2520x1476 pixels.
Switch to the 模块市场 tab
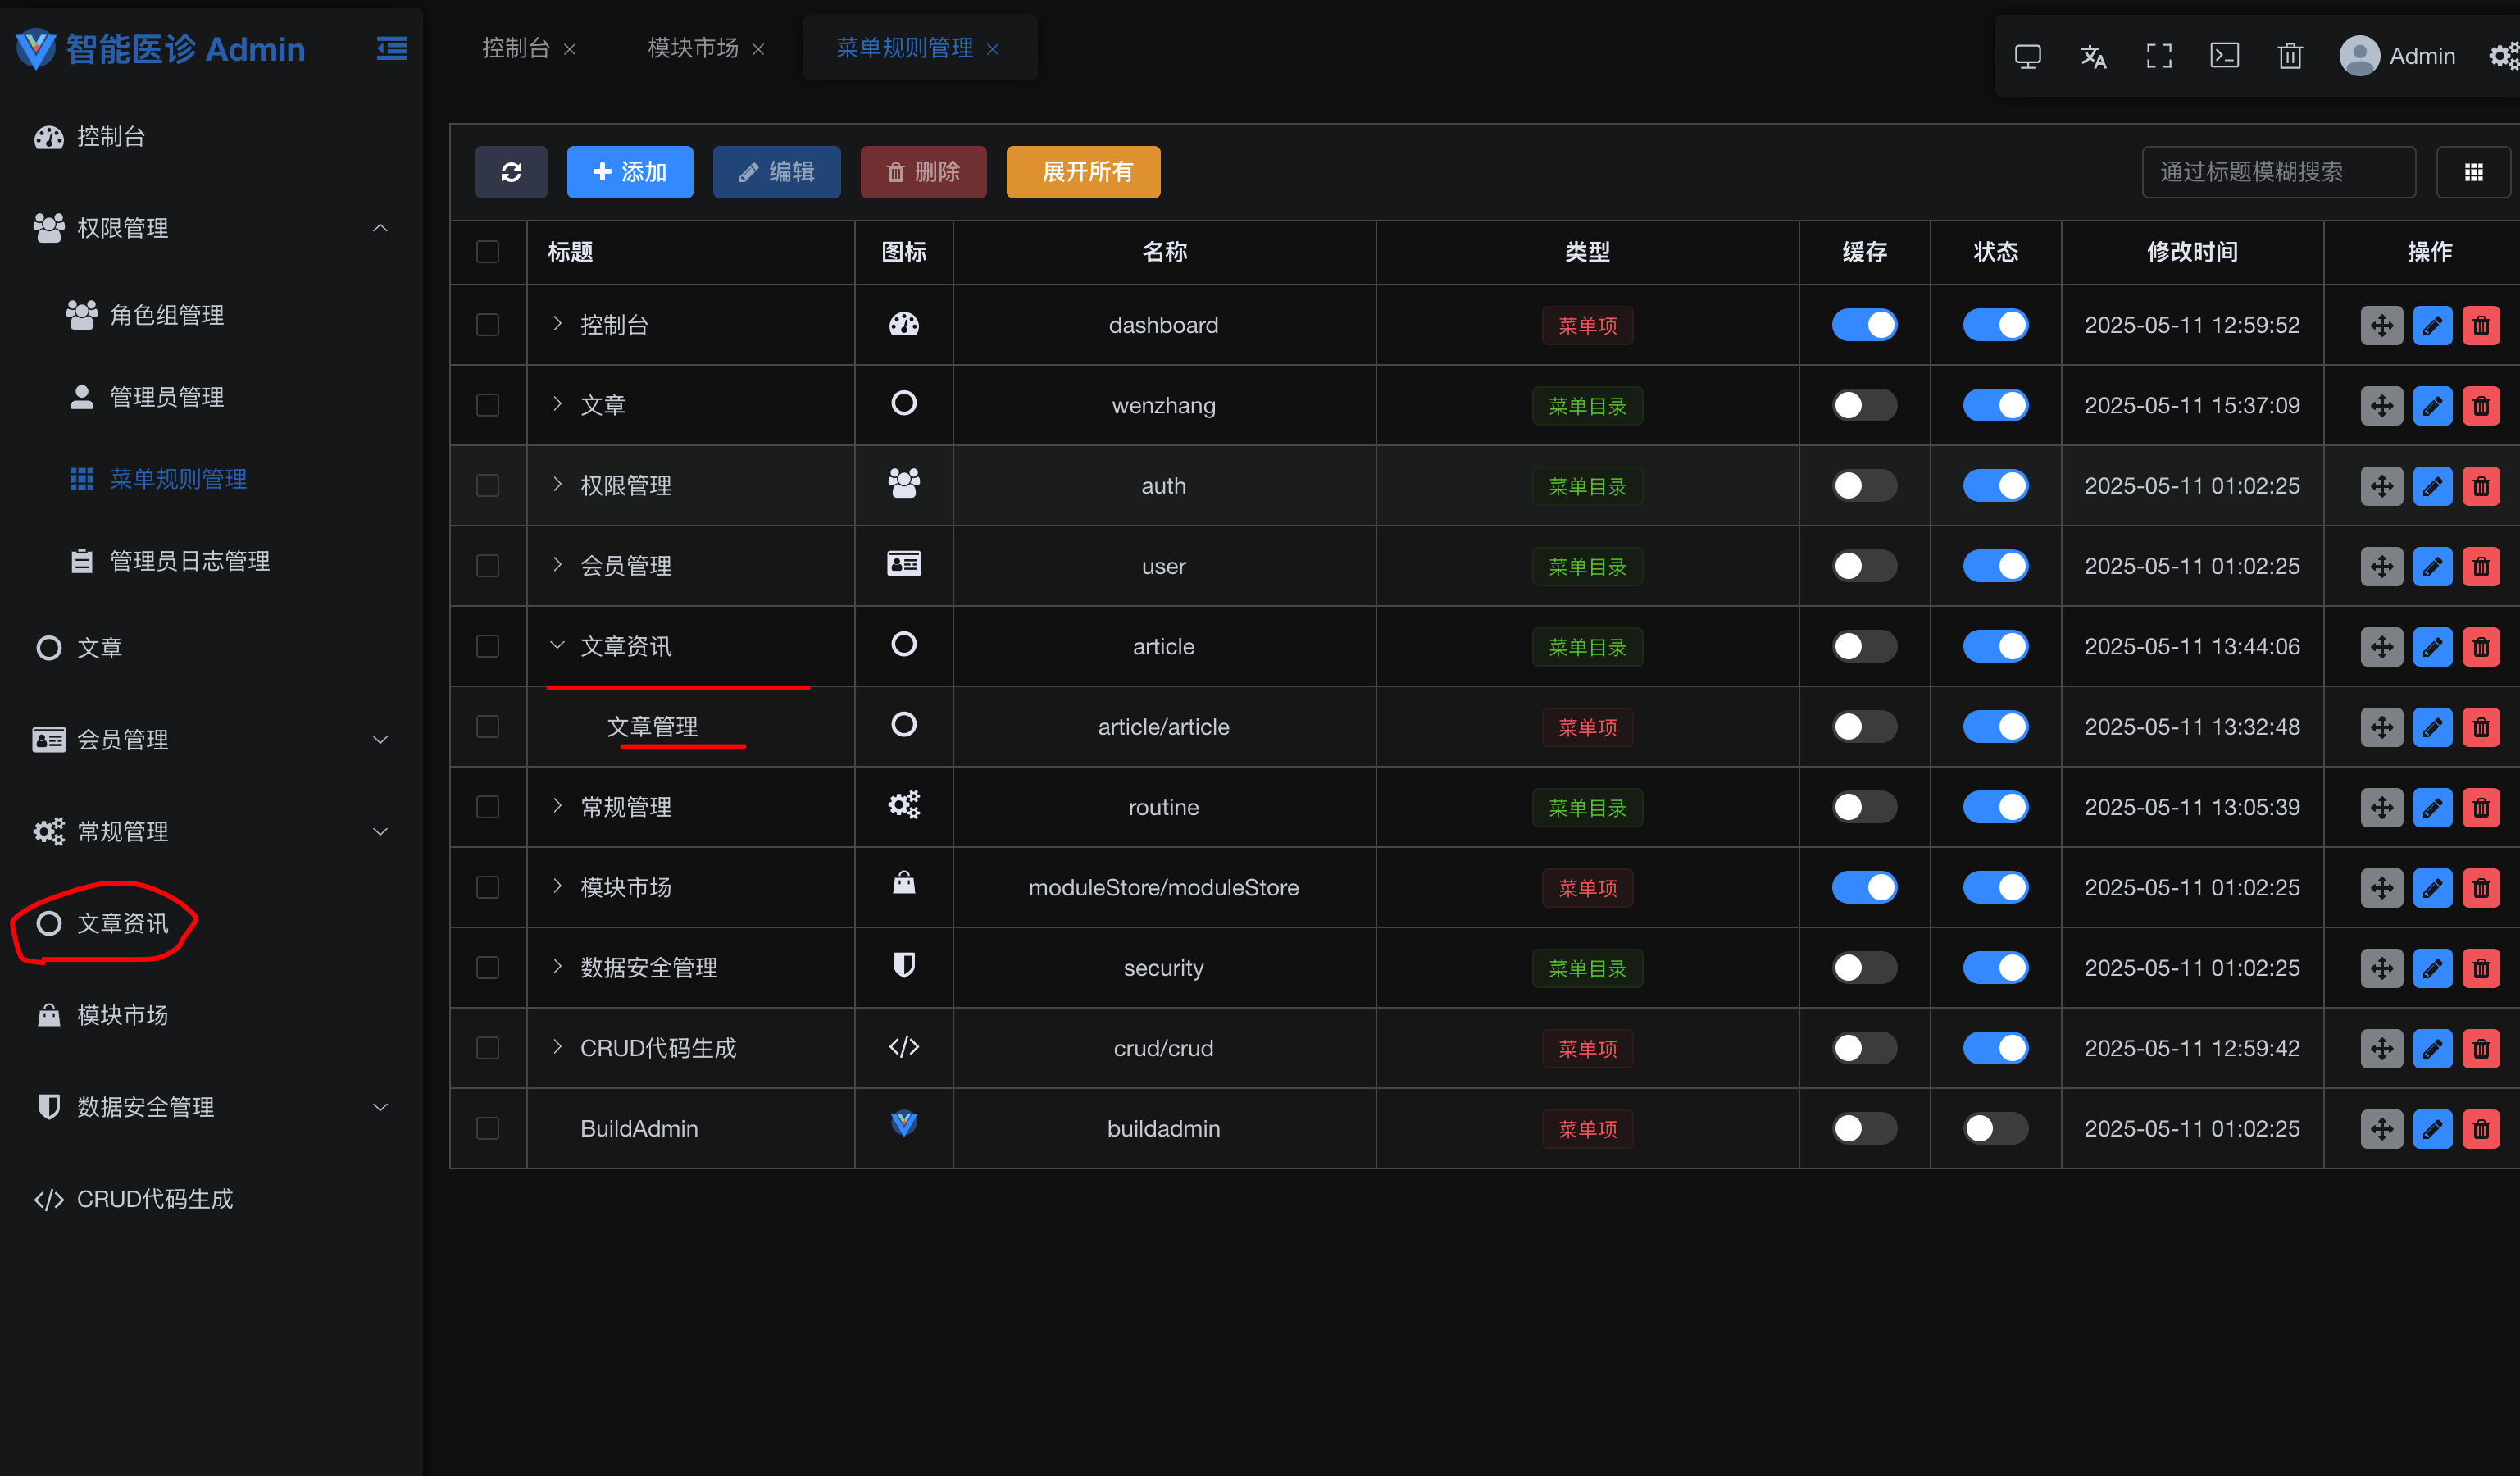[x=693, y=48]
